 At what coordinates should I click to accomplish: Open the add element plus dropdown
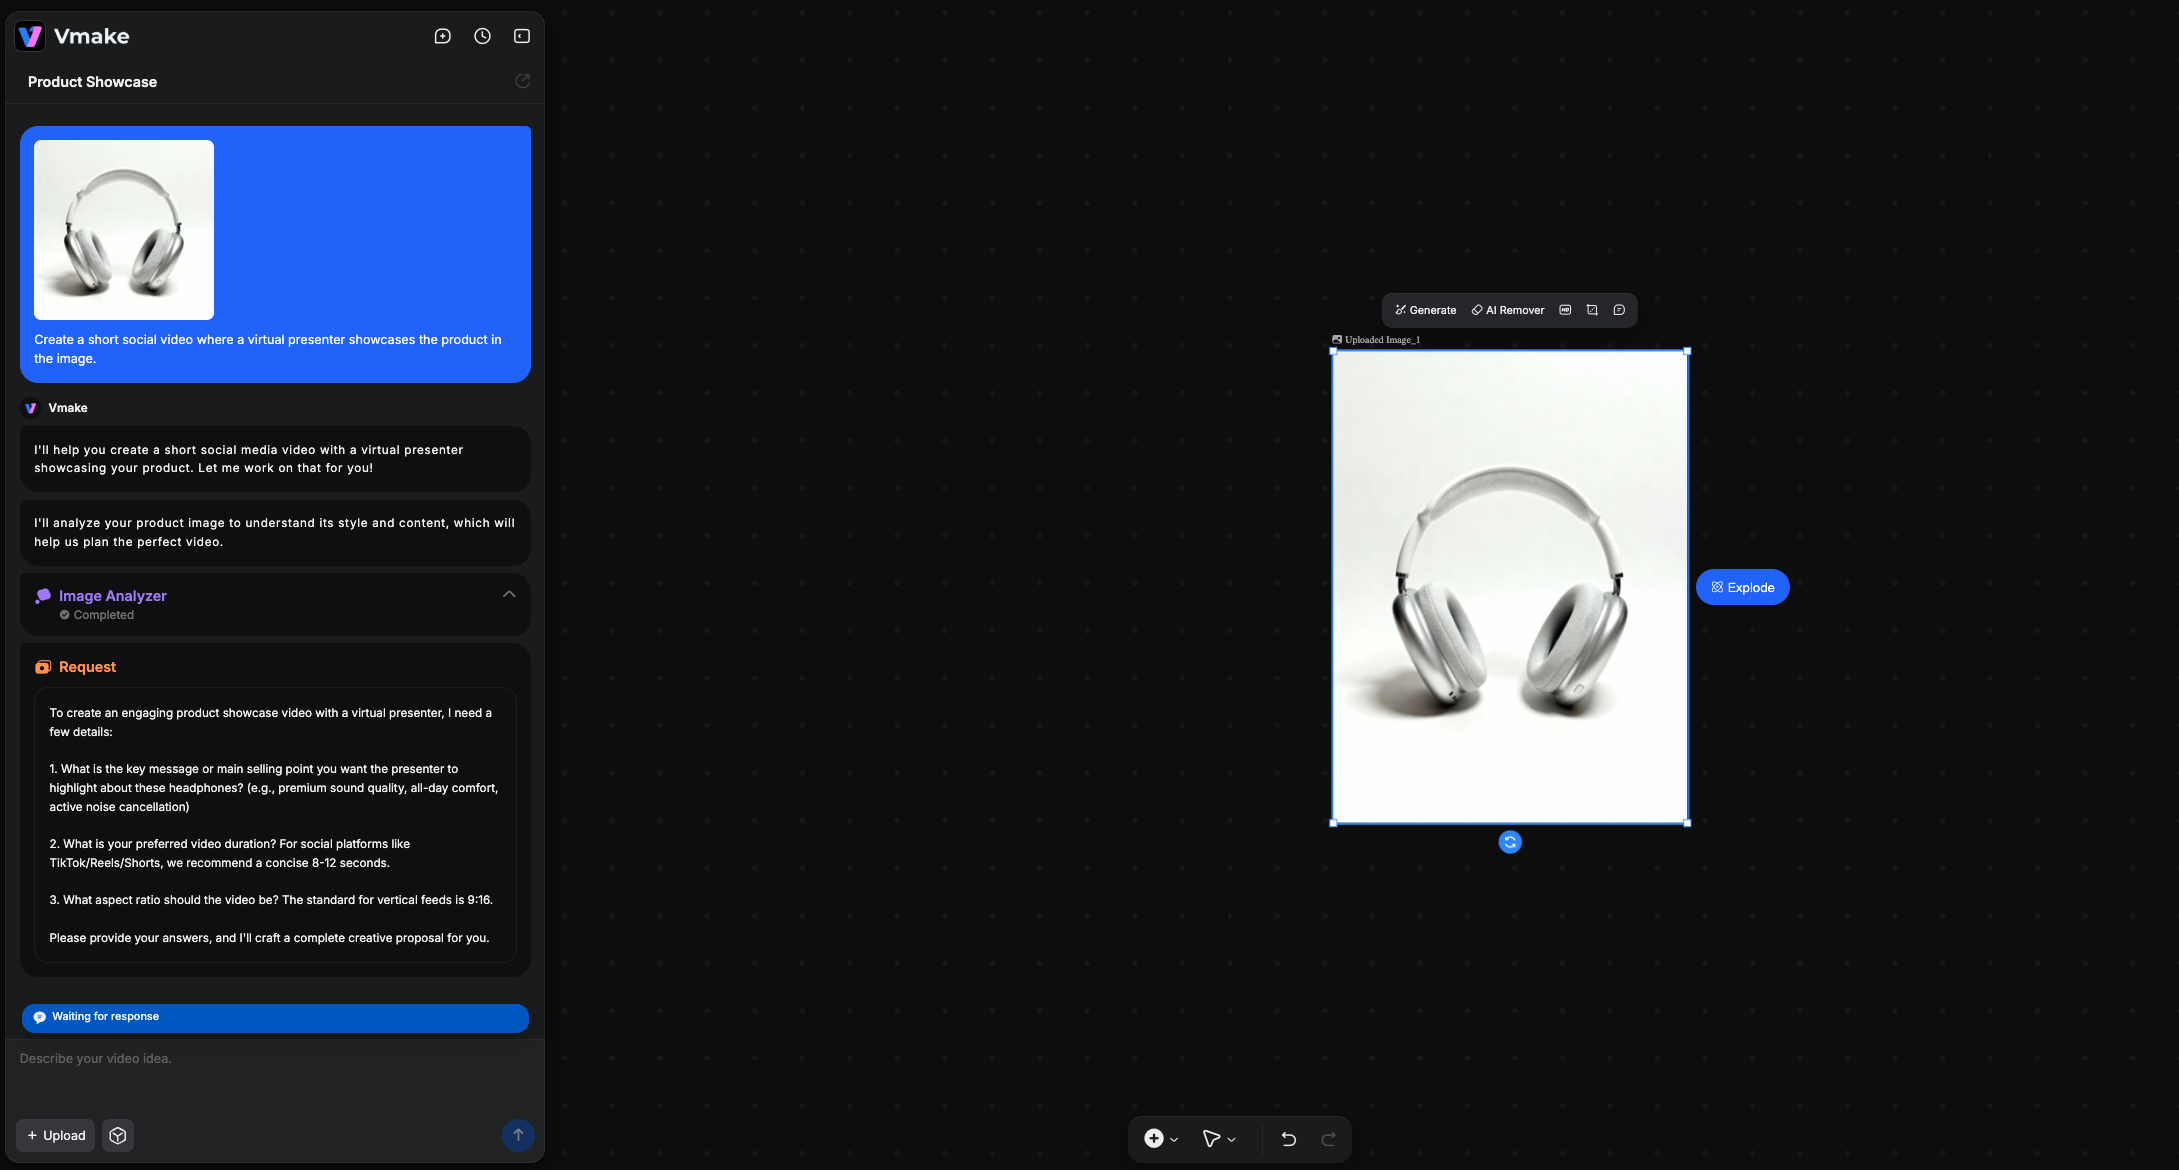pyautogui.click(x=1160, y=1139)
